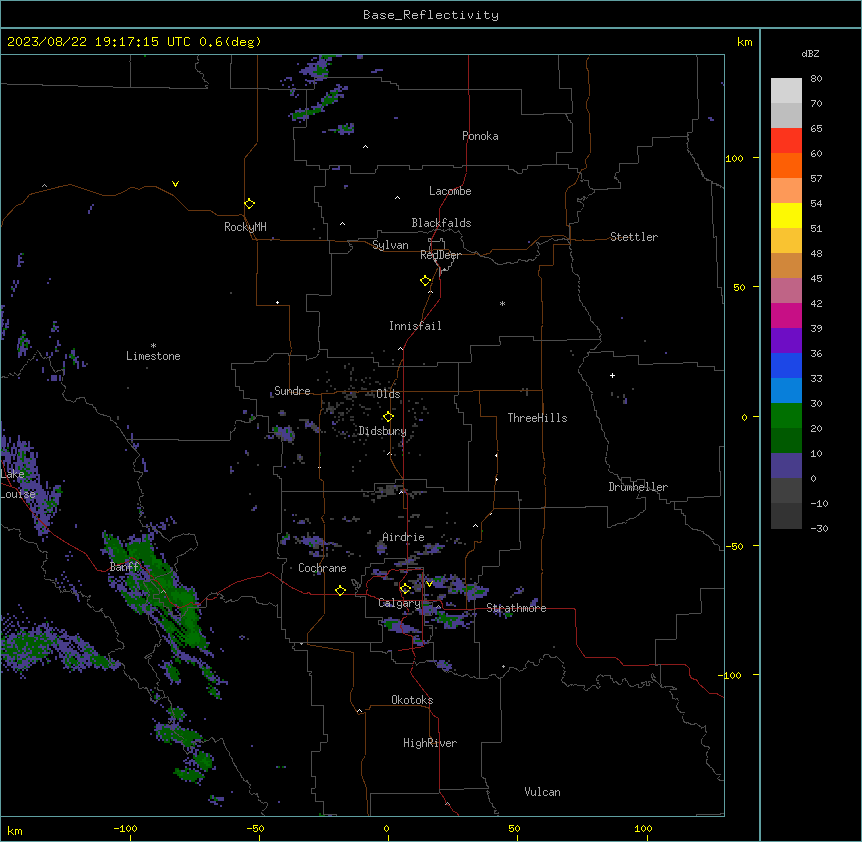Click the yellow 54 dBZ legend swatch
Image resolution: width=862 pixels, height=842 pixels.
(786, 215)
